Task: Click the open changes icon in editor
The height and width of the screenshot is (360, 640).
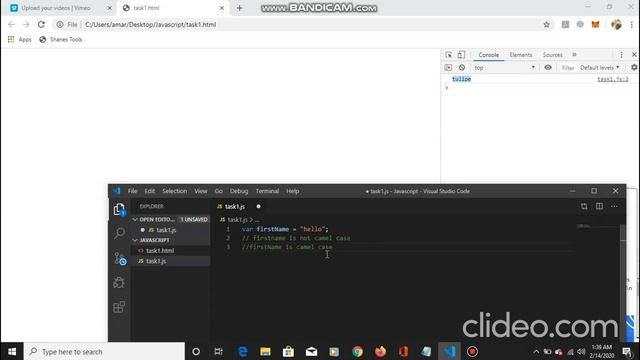Action: pyautogui.click(x=584, y=207)
